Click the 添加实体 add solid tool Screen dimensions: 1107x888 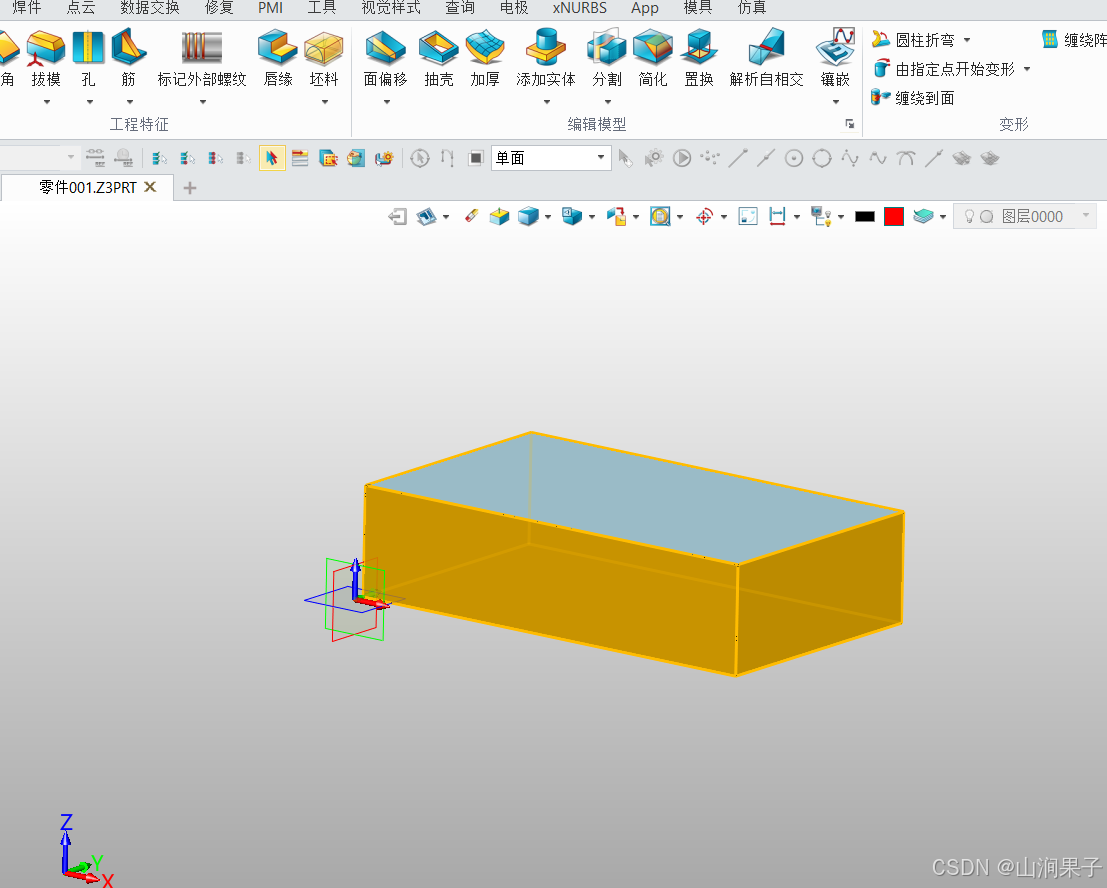click(x=546, y=59)
